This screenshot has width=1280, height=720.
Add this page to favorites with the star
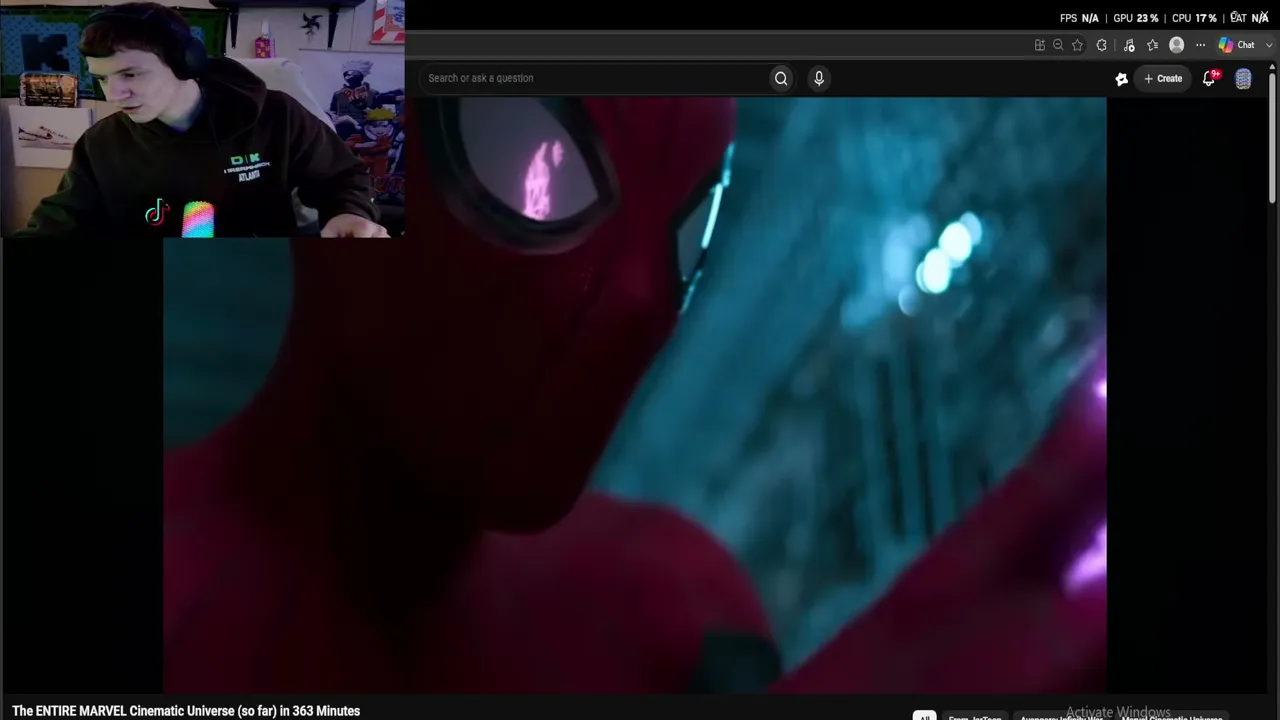pos(1077,45)
